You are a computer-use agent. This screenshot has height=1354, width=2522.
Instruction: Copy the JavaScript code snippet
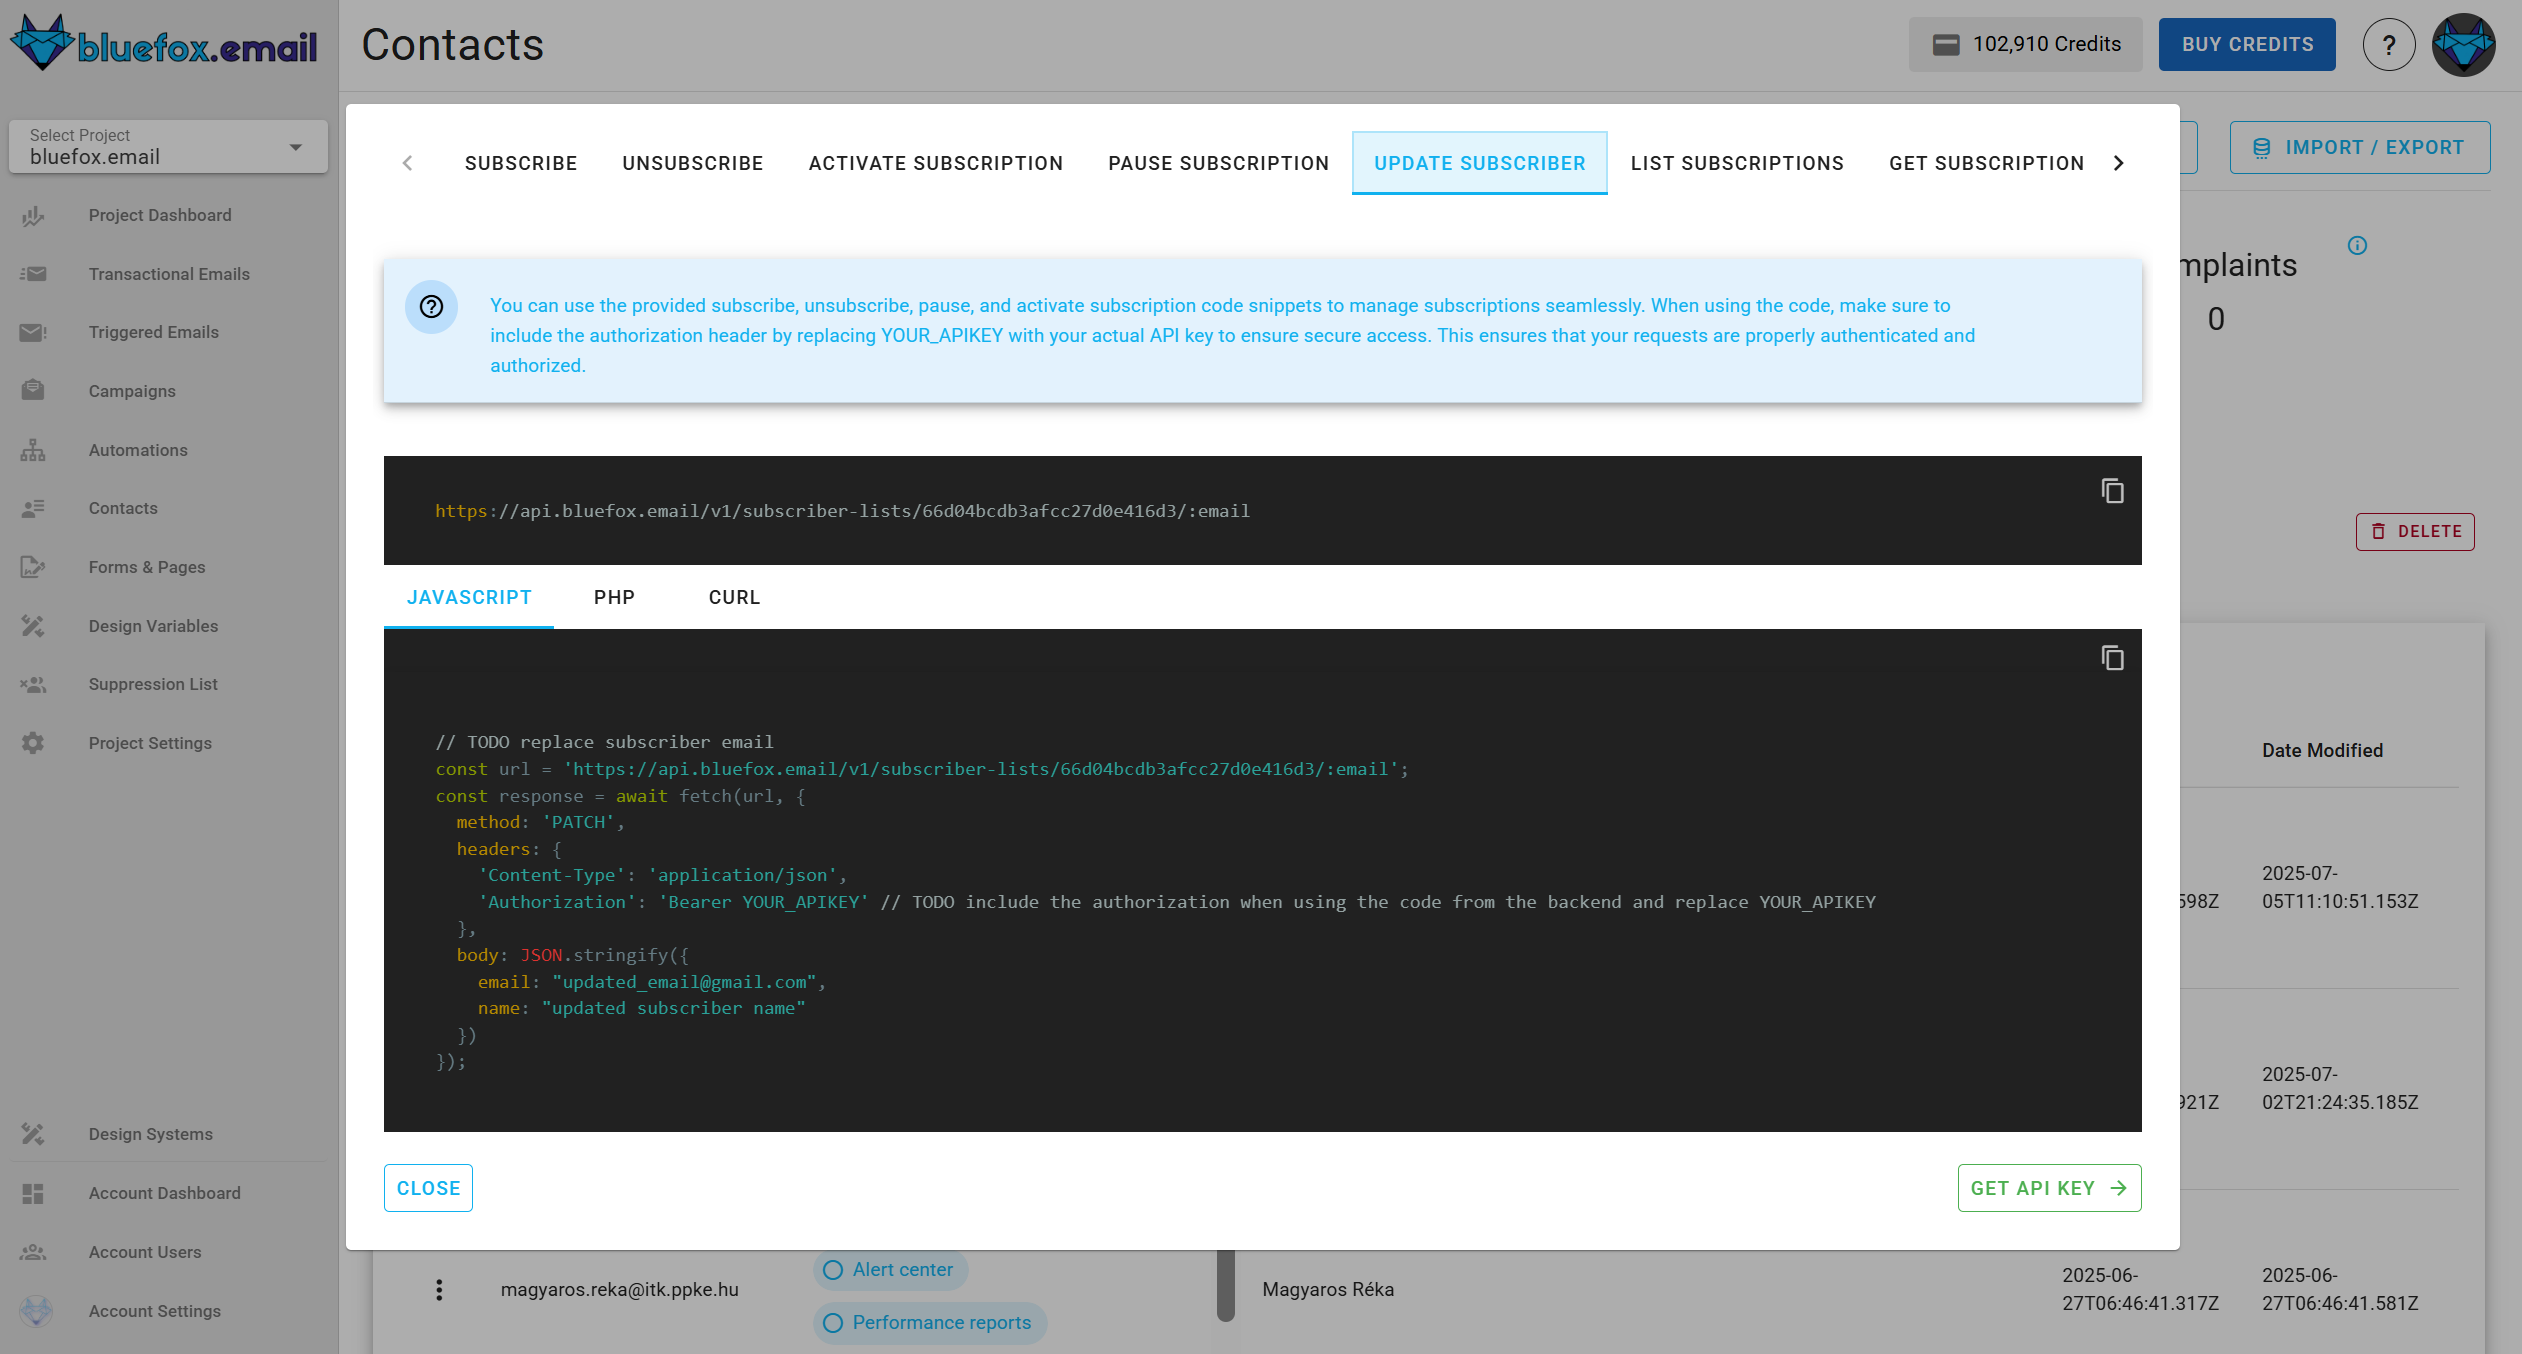[2113, 658]
